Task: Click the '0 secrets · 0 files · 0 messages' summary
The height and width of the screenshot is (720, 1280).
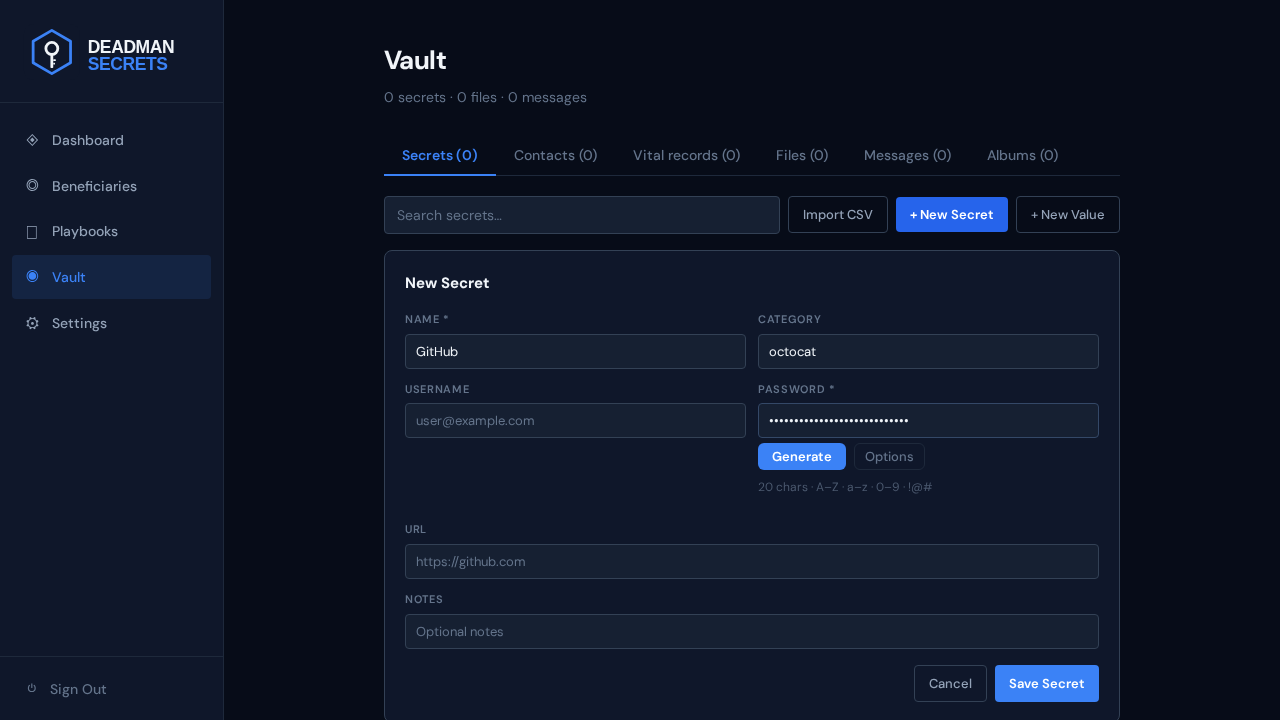Action: [x=485, y=97]
